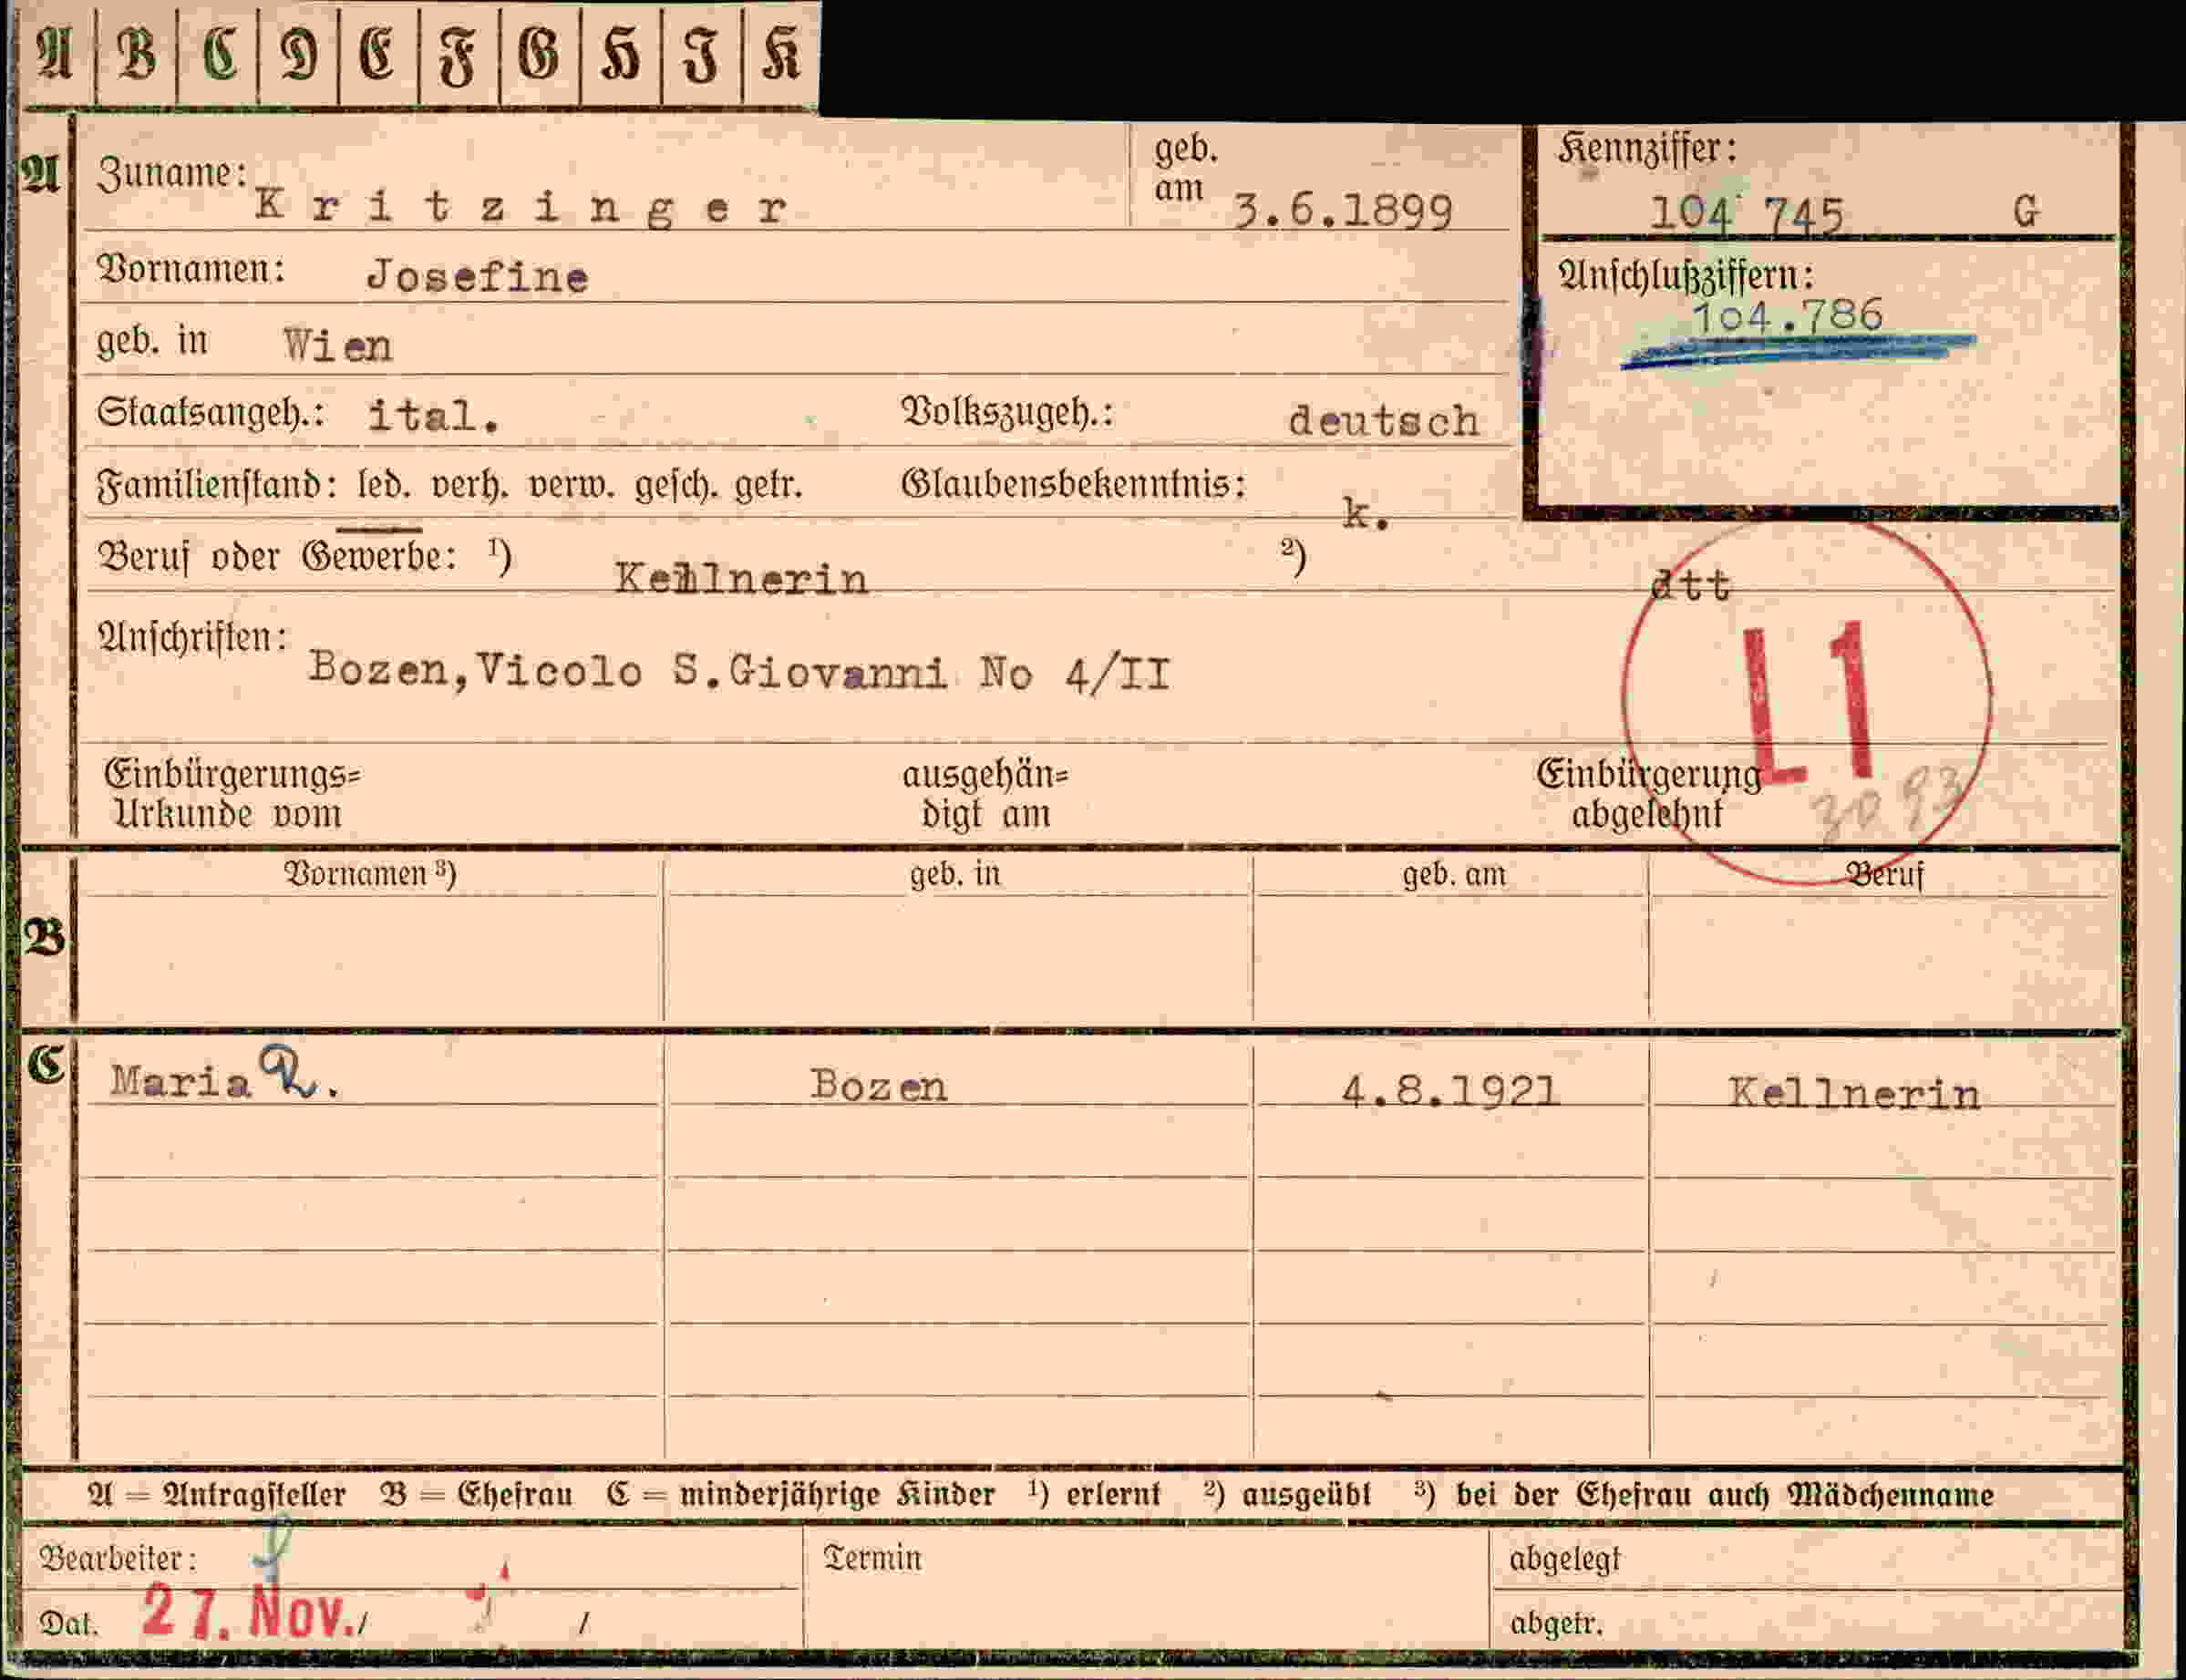This screenshot has height=1680, width=2186.
Task: Click the first name 'Josefine'
Action: click(x=478, y=276)
